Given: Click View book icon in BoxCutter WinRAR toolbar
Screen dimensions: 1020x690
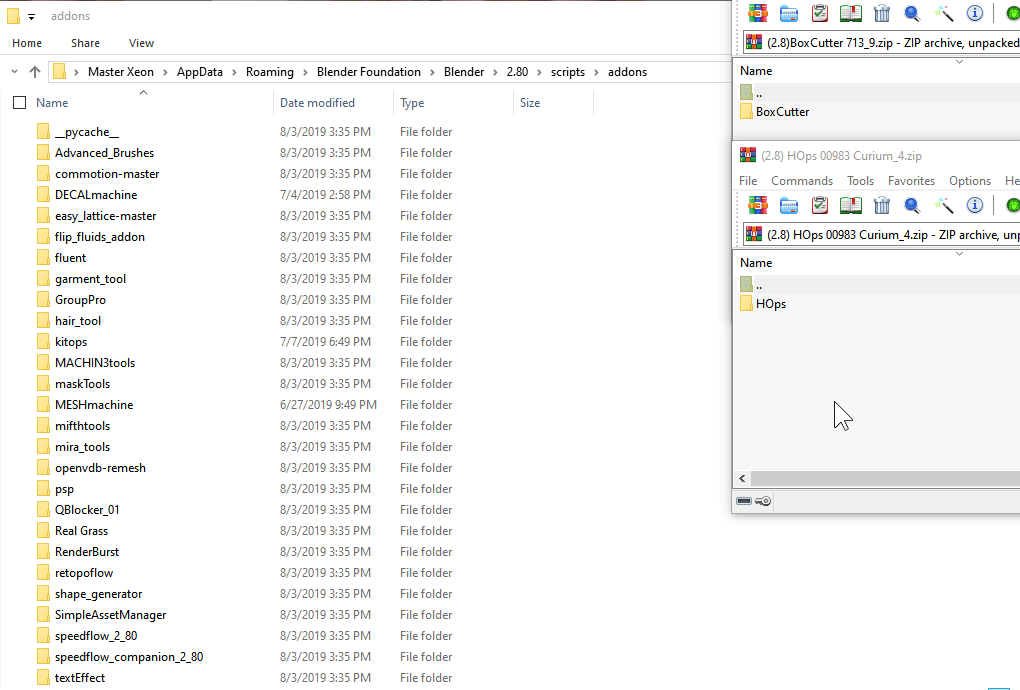Looking at the screenshot, I should tap(850, 13).
